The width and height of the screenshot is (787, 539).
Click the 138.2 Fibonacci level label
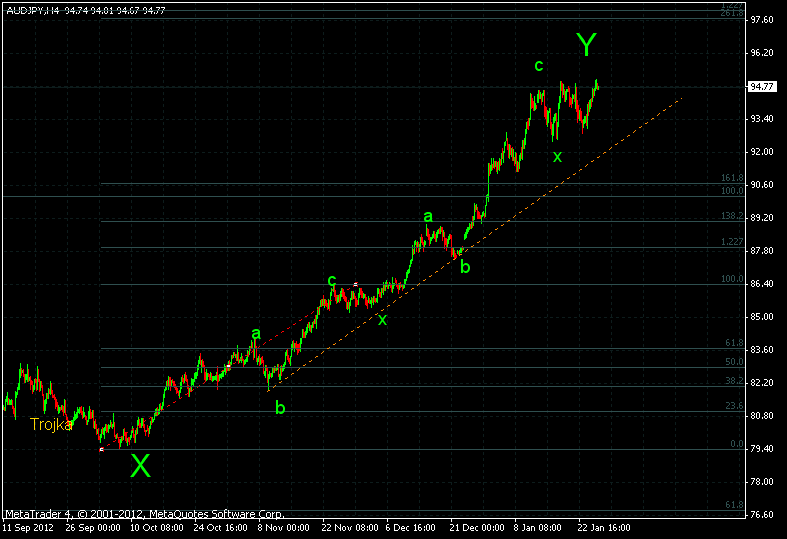732,216
